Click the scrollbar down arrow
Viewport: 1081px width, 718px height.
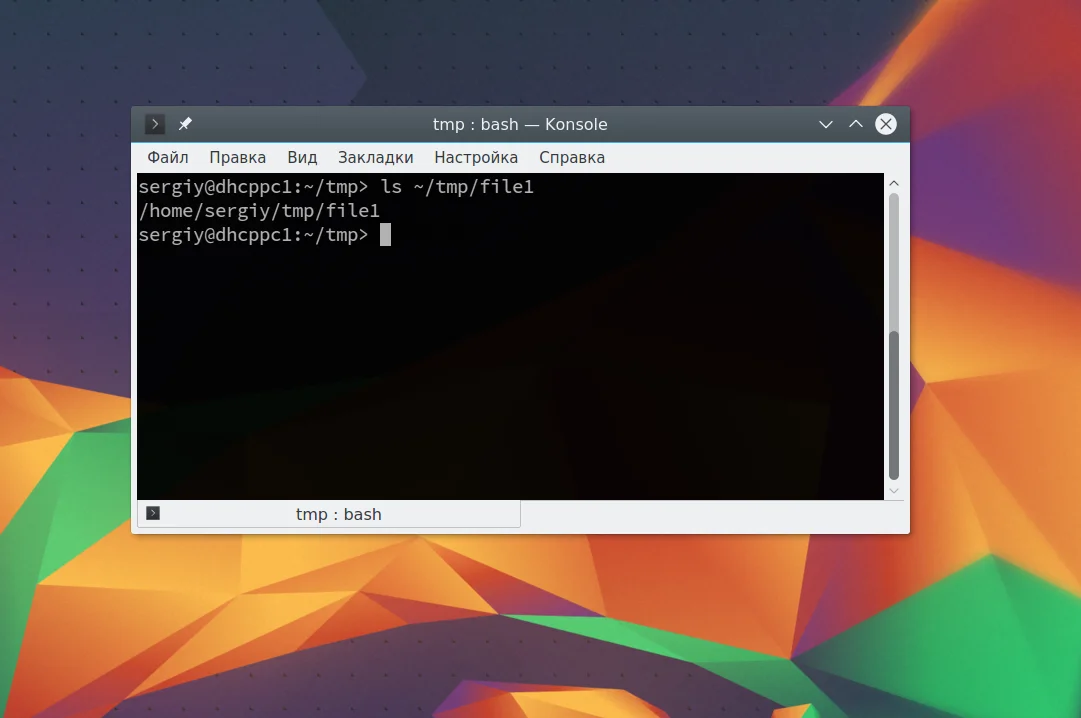click(893, 491)
